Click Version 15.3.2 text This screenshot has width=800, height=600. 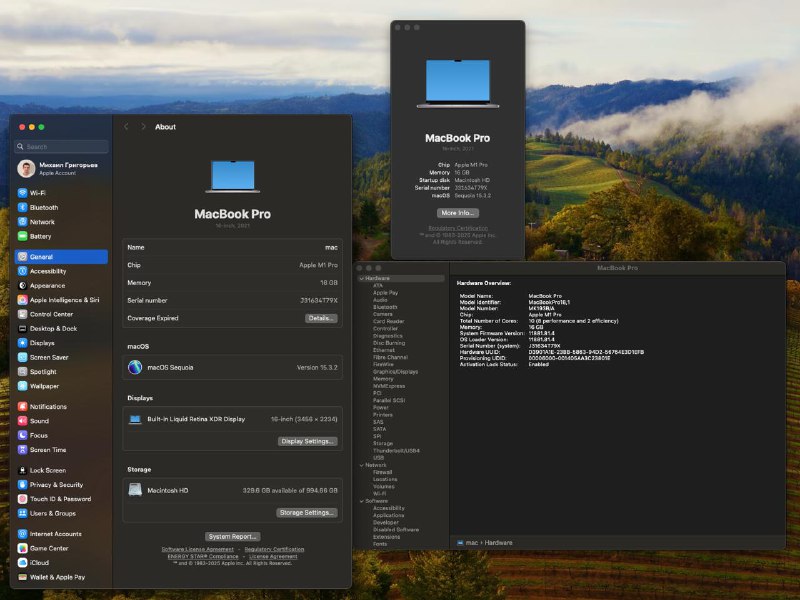click(x=317, y=367)
